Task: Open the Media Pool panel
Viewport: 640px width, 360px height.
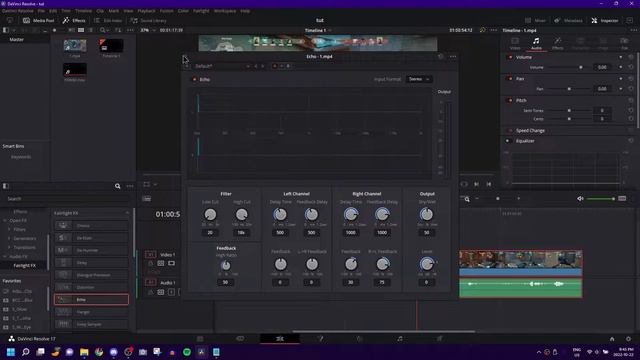Action: pyautogui.click(x=38, y=20)
